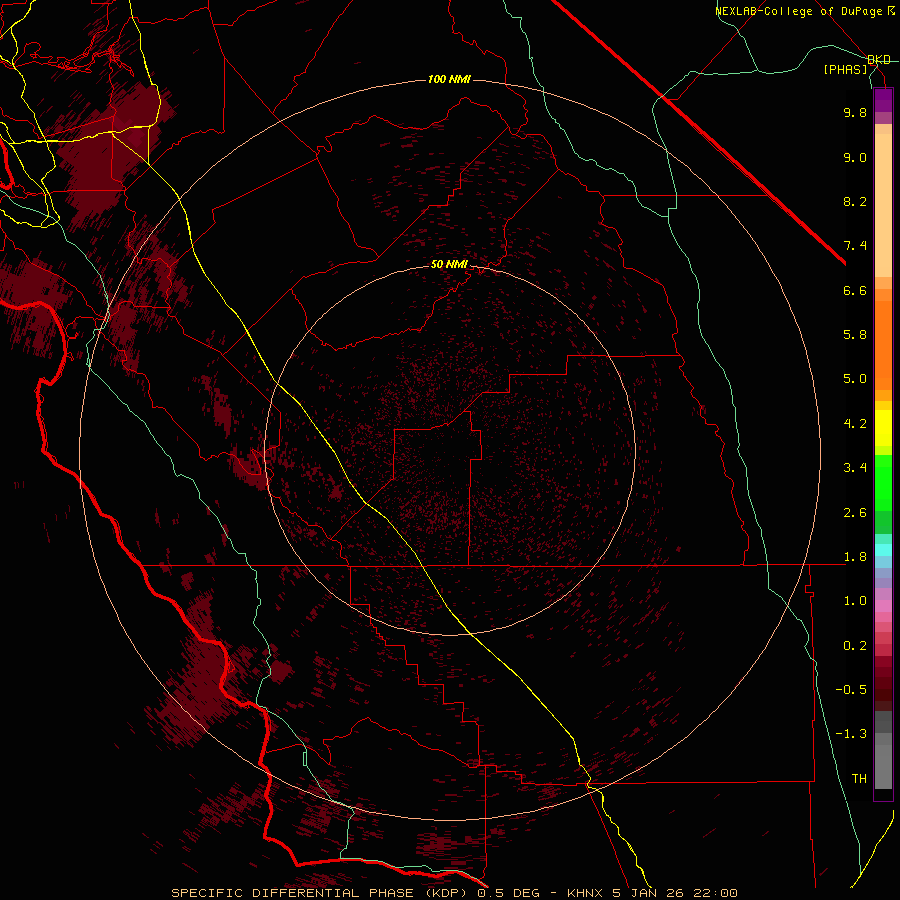Image resolution: width=900 pixels, height=900 pixels.
Task: Click the [PHAS] legend heading
Action: click(x=845, y=69)
